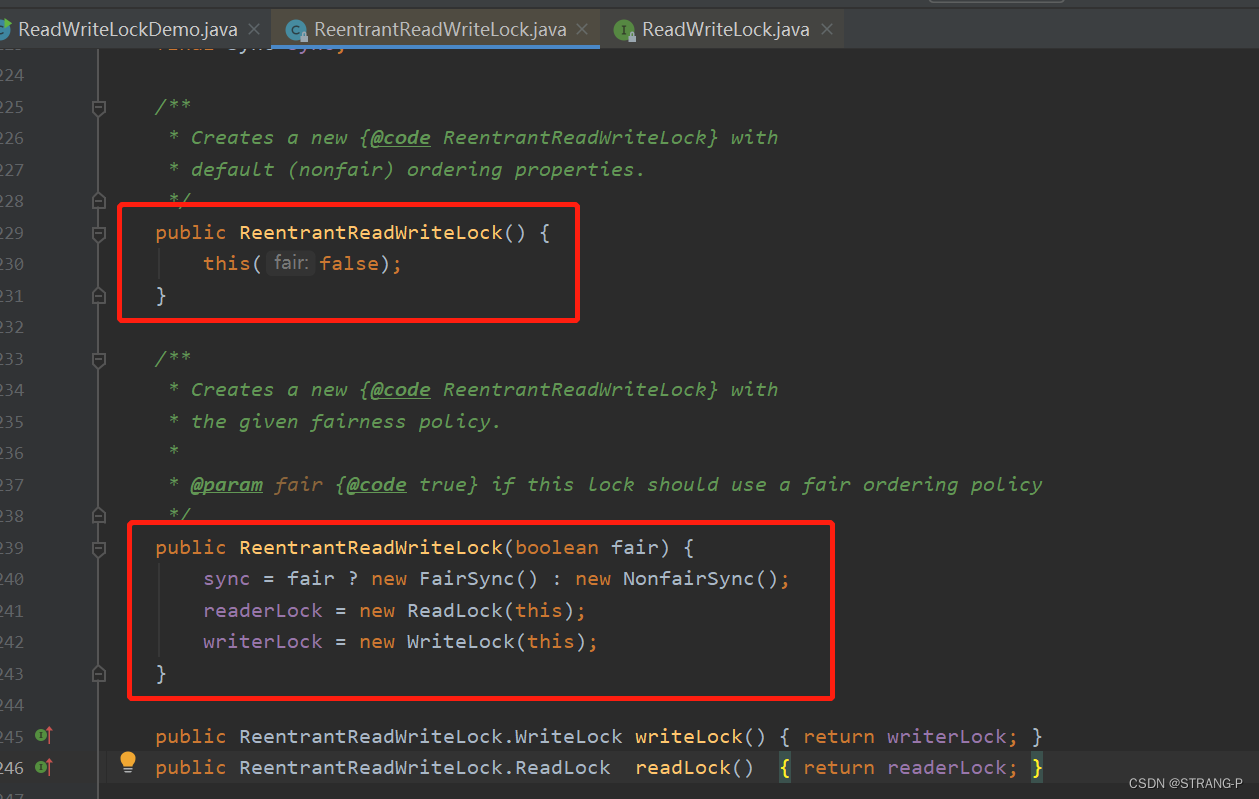Click 'readerLock' in the new ReadLock assignment
The height and width of the screenshot is (799, 1259).
263,611
